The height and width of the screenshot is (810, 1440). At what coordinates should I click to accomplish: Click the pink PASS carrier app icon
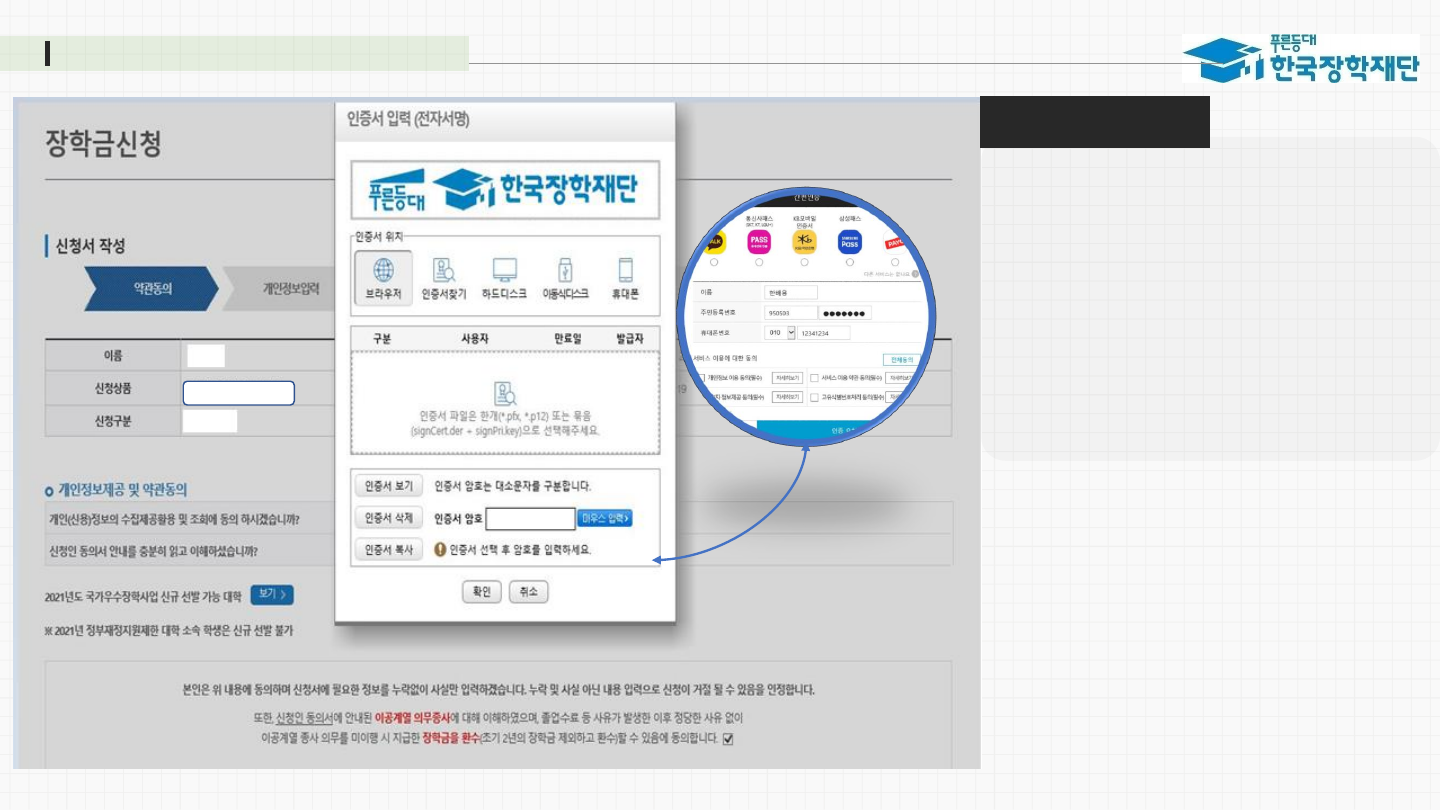[759, 241]
